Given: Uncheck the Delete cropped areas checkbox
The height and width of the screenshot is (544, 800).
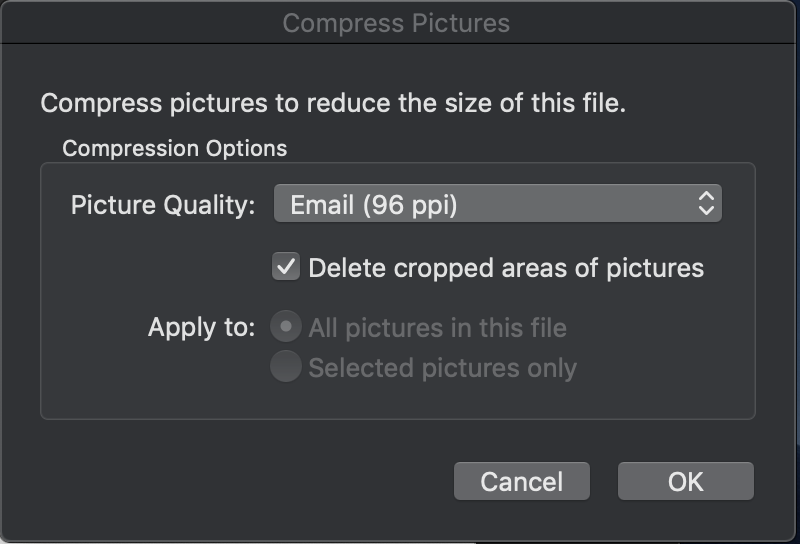Looking at the screenshot, I should pos(286,267).
